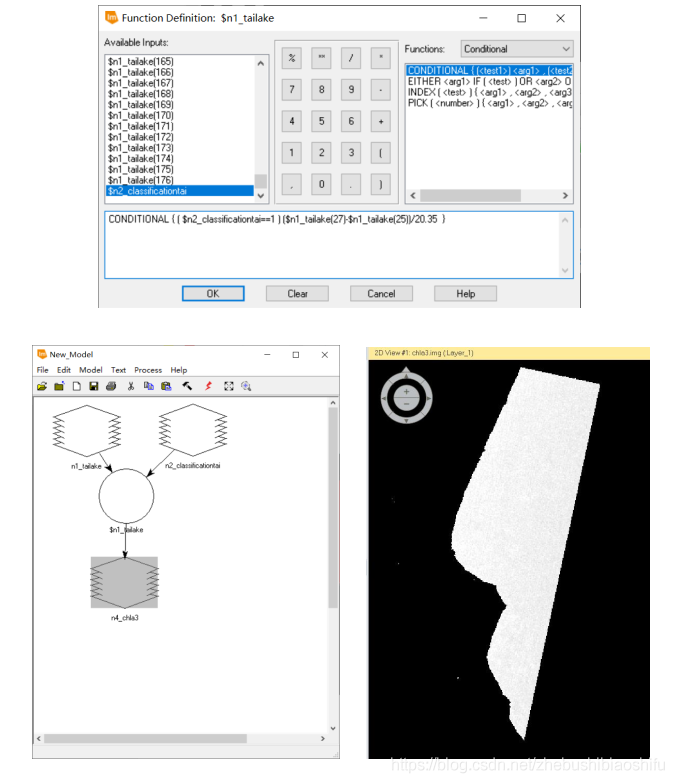Click the % keypad button

(292, 58)
